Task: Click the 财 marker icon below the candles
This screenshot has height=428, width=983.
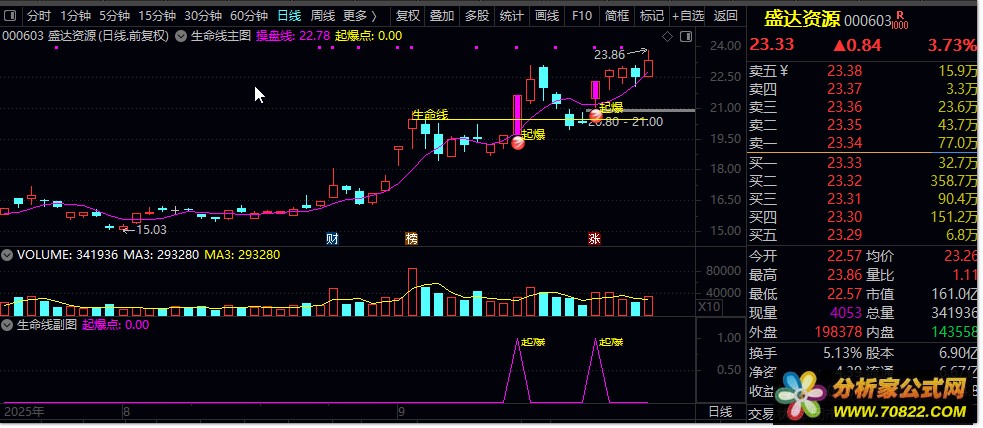Action: 333,238
